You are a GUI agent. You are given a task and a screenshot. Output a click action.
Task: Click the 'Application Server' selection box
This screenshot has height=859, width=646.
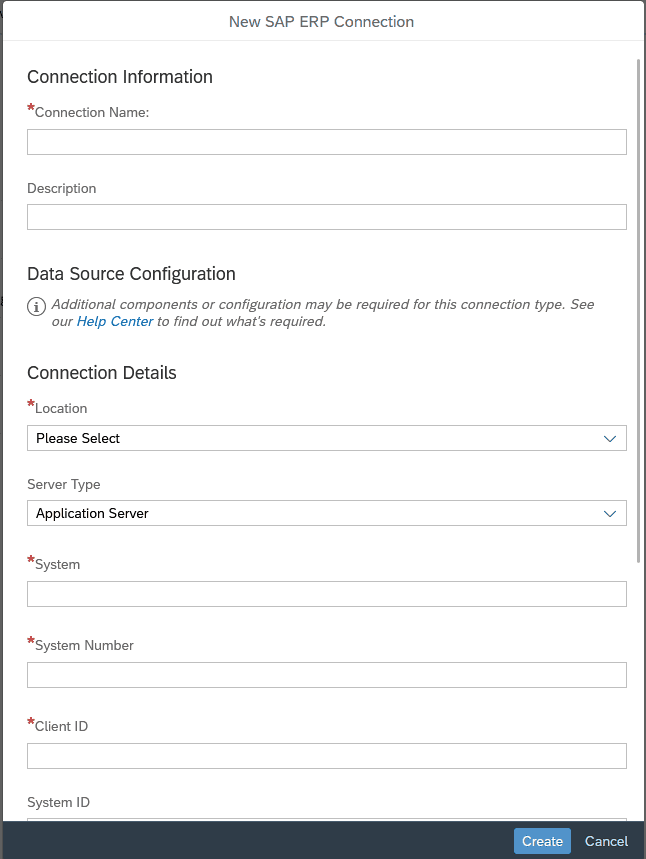coord(310,513)
